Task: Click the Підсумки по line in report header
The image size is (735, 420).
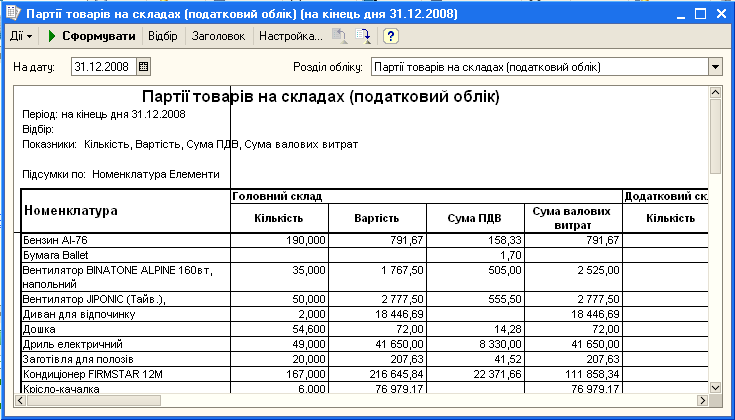Action: [121, 174]
